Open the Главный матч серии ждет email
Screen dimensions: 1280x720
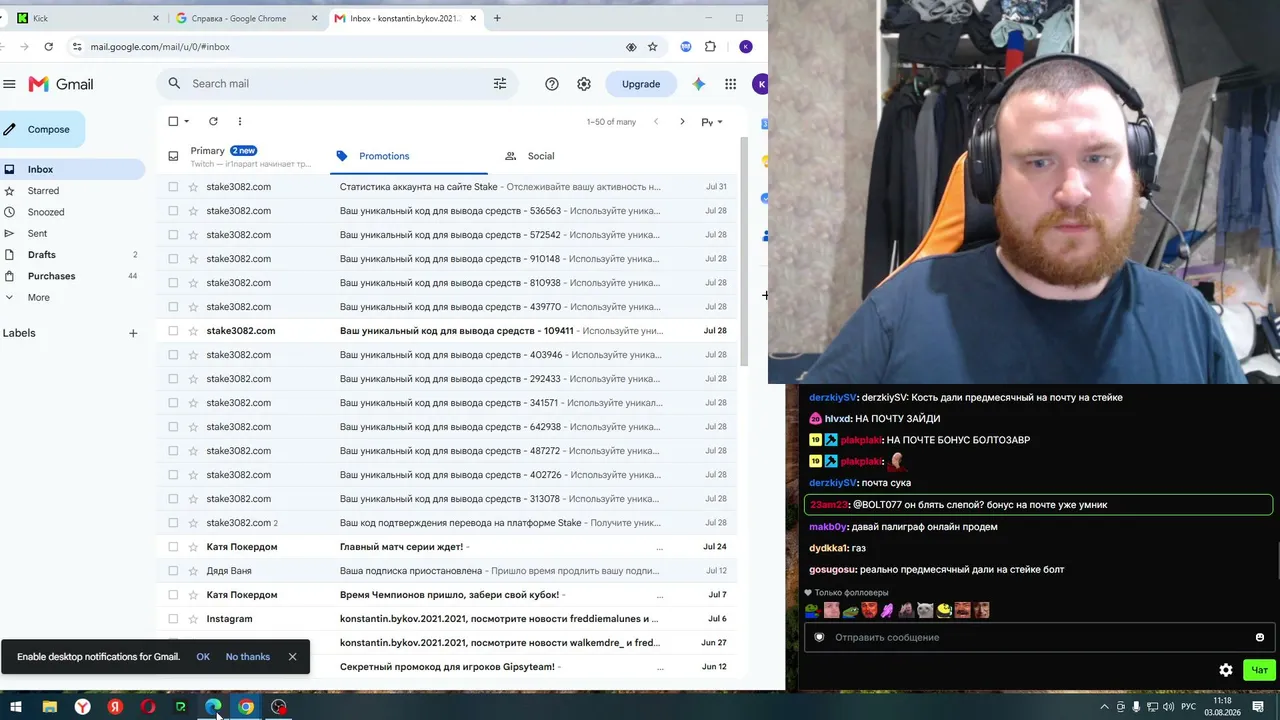[x=448, y=547]
